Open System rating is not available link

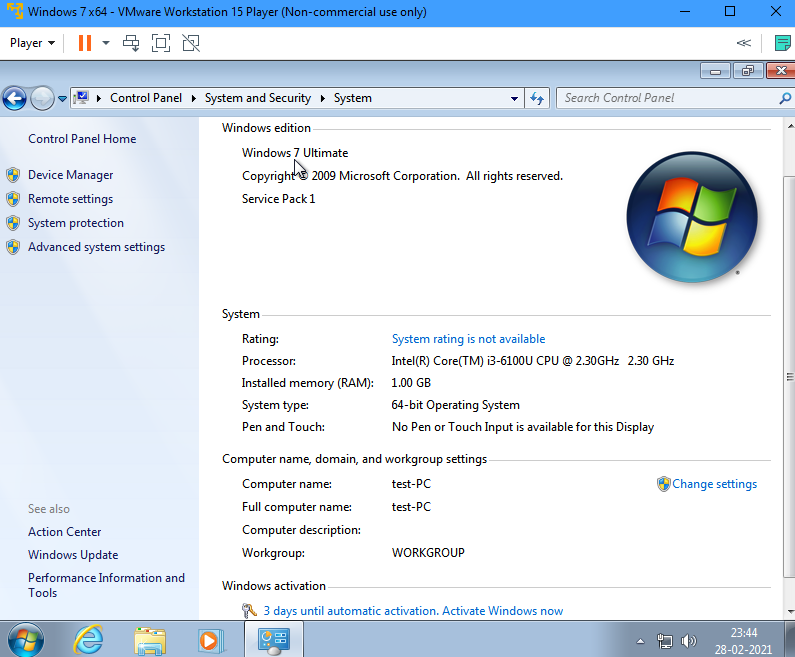point(468,339)
